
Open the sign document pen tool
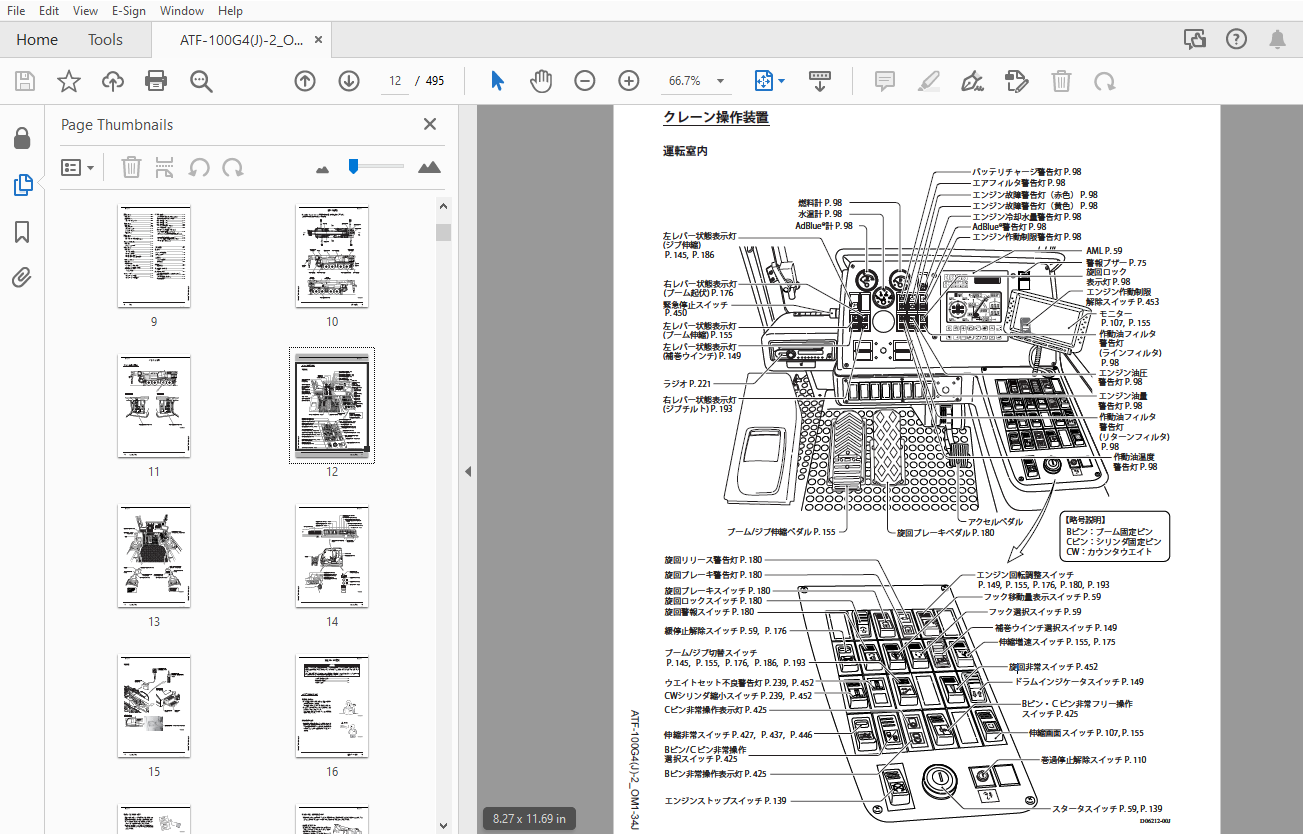972,81
